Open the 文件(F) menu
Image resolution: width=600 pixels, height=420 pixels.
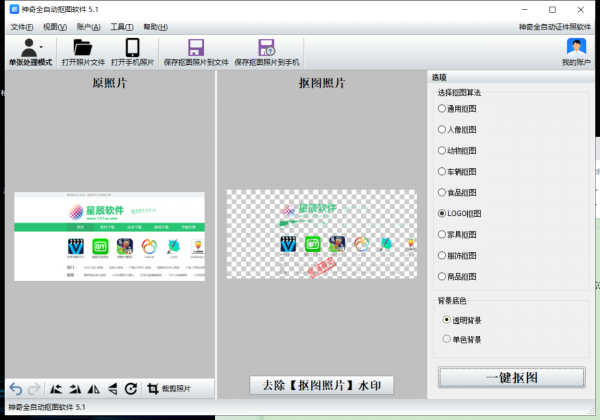(22, 27)
